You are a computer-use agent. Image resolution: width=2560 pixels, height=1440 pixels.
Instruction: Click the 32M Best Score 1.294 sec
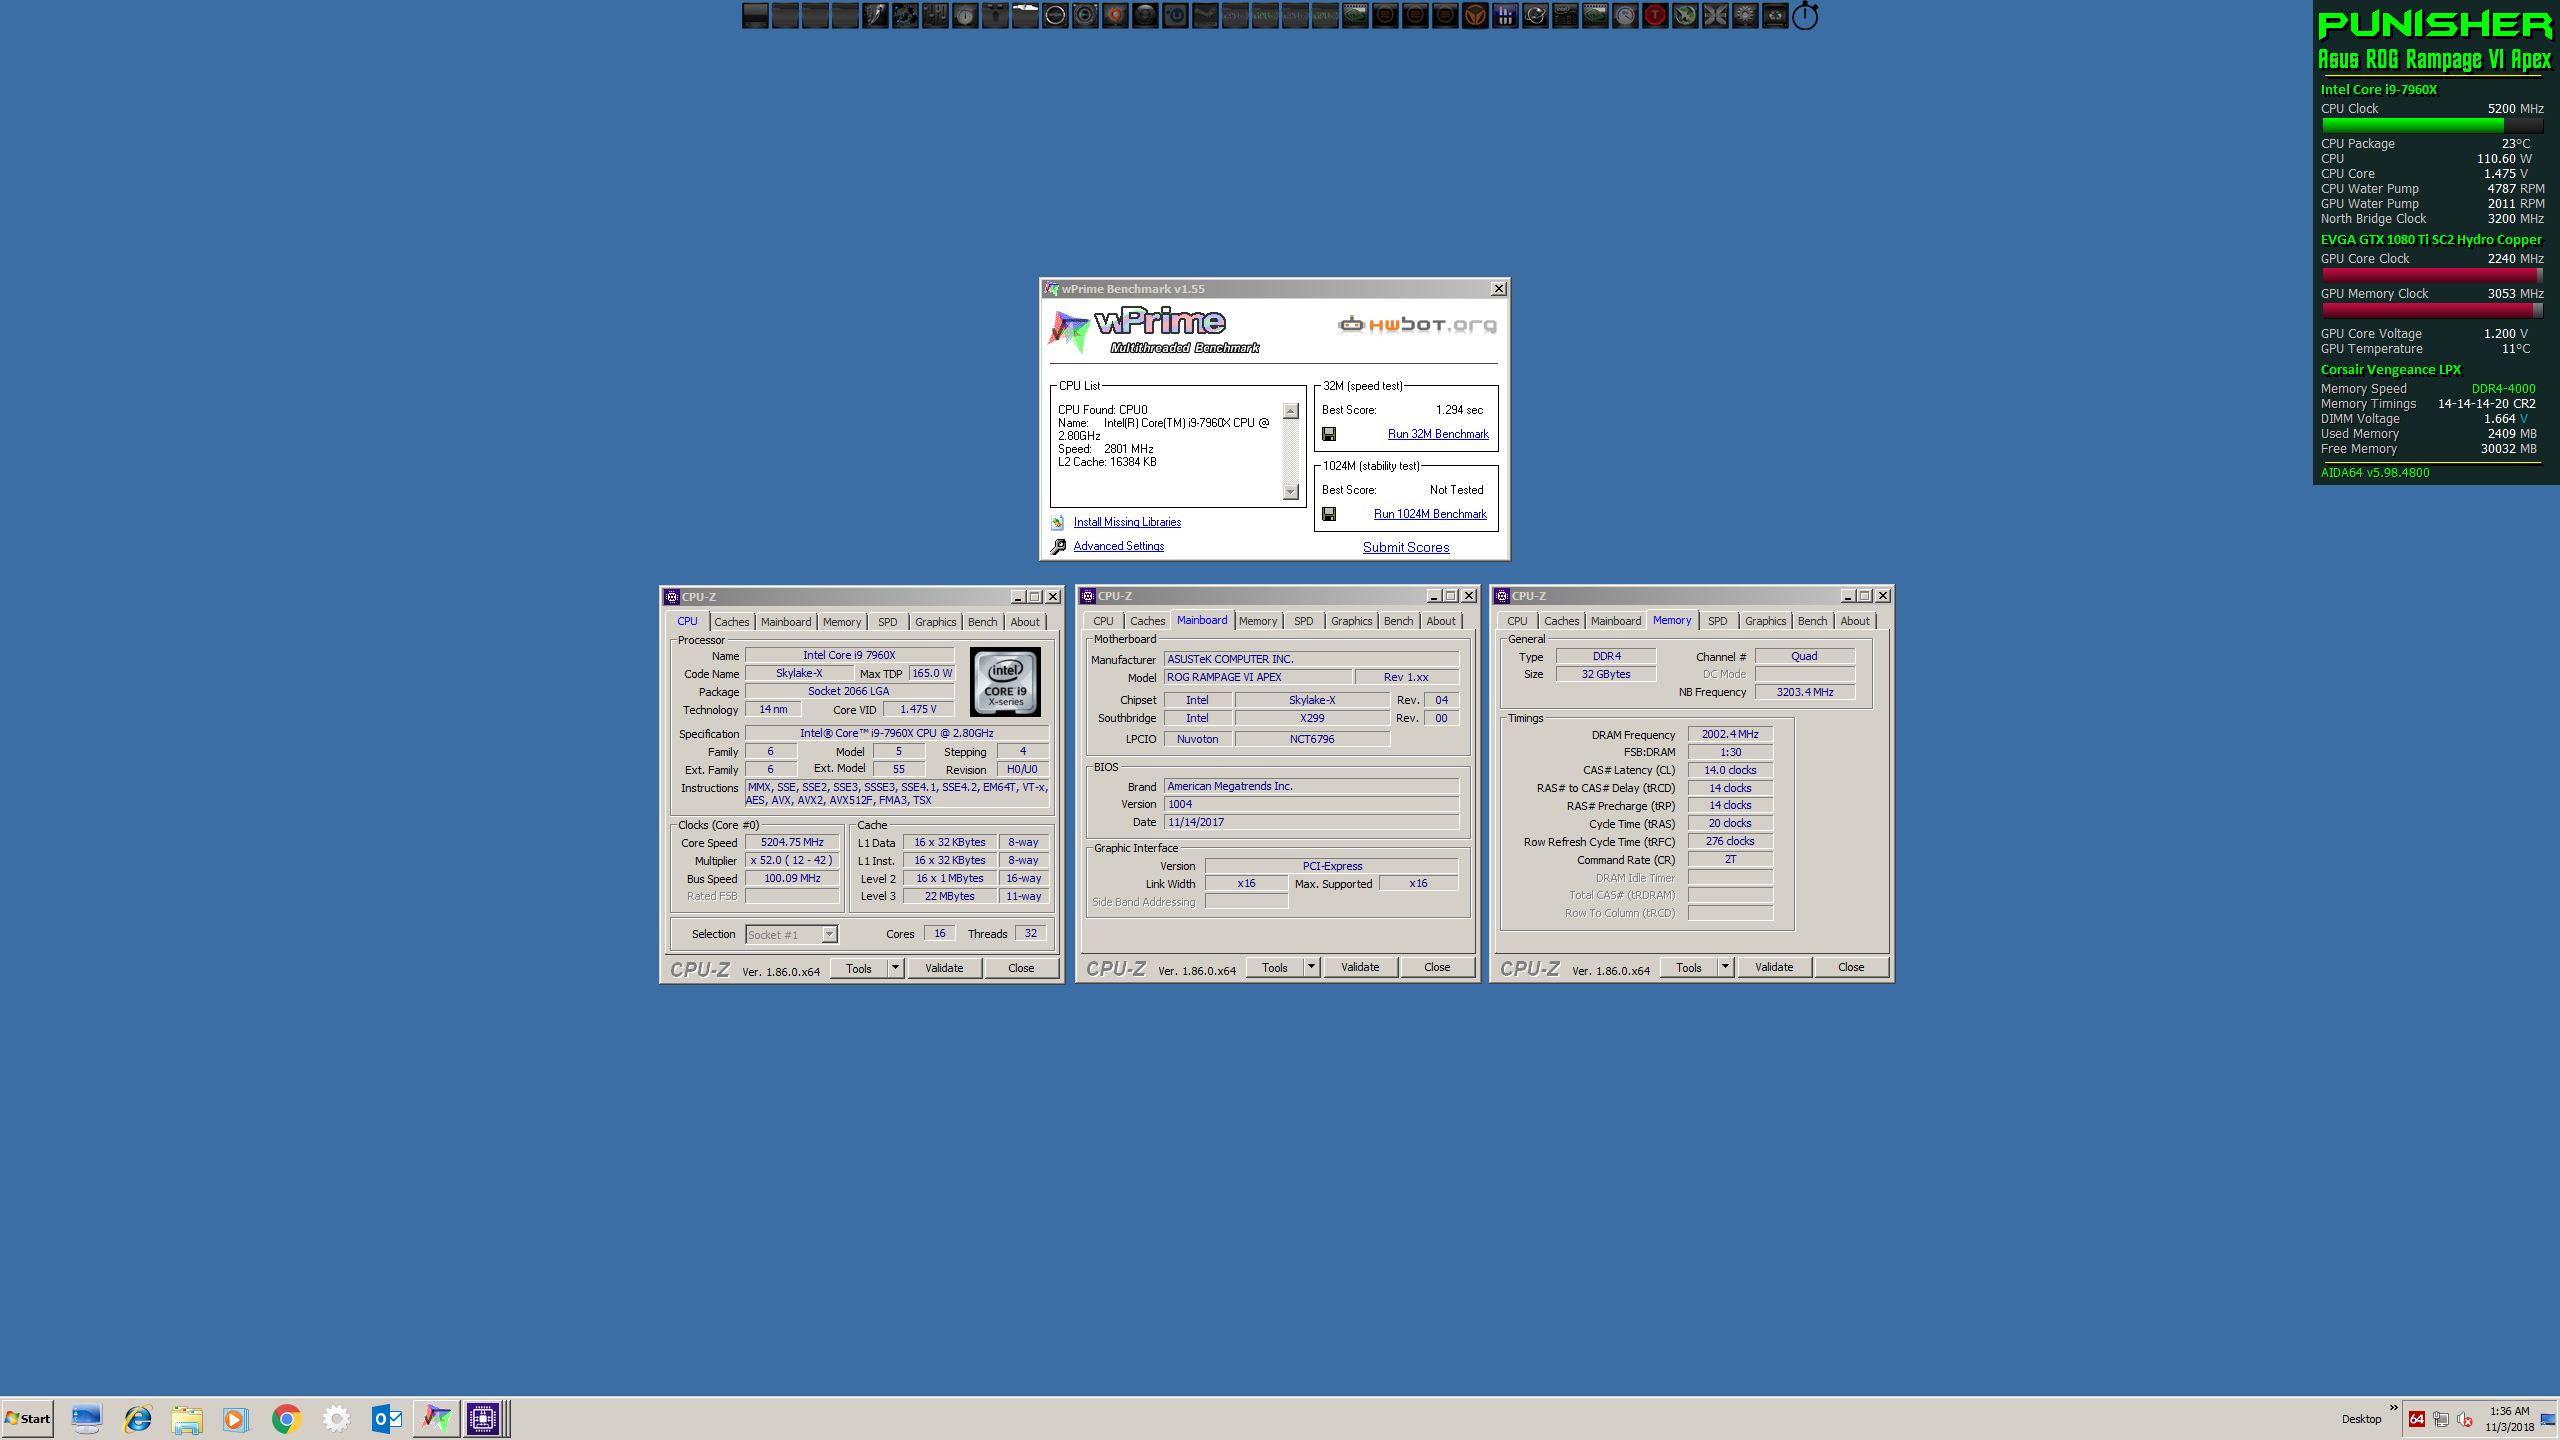pyautogui.click(x=1459, y=410)
